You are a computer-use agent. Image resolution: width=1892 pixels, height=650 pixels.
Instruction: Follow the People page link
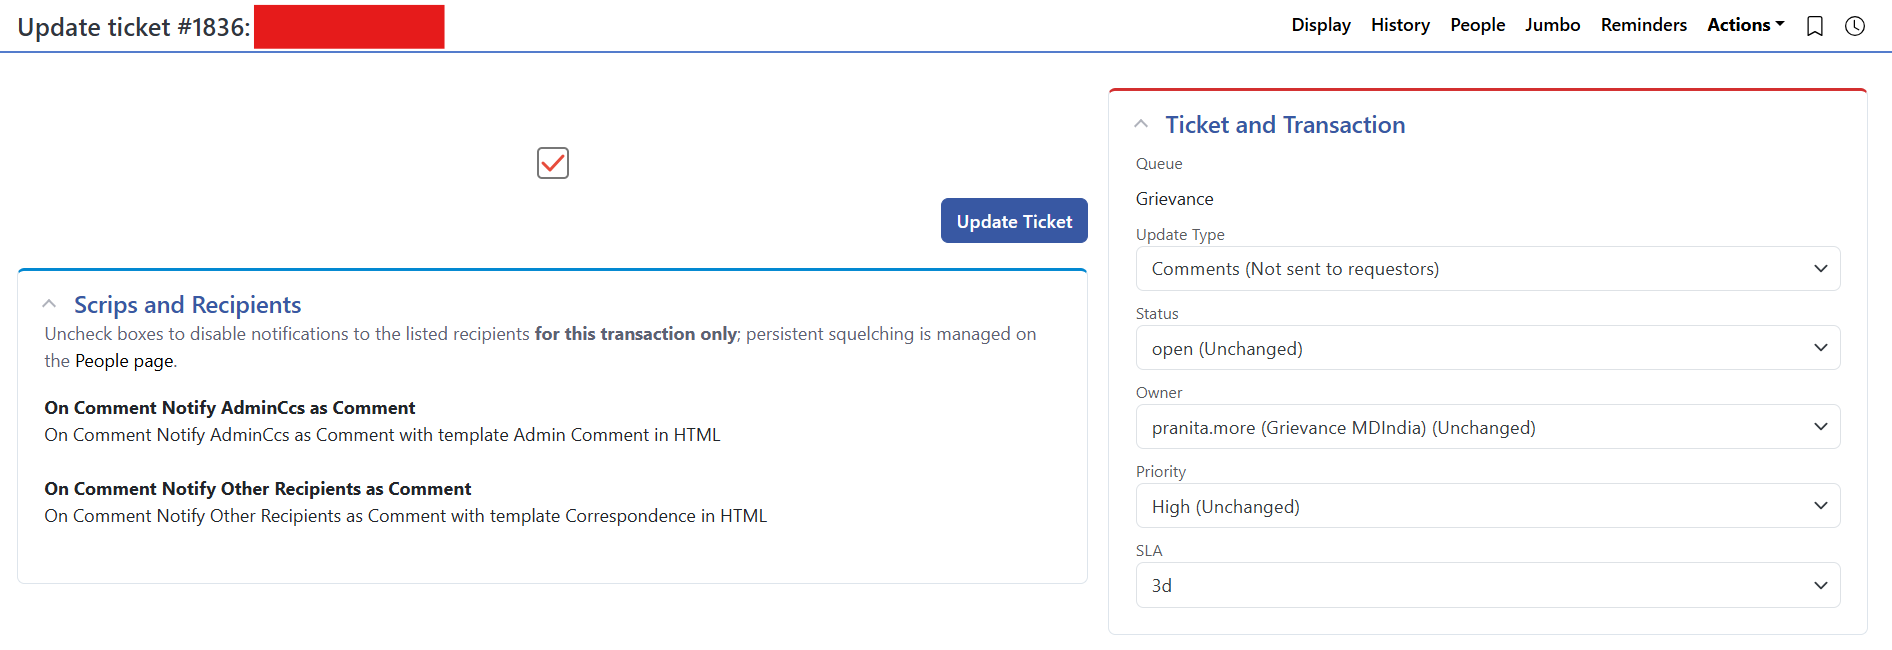(x=124, y=361)
